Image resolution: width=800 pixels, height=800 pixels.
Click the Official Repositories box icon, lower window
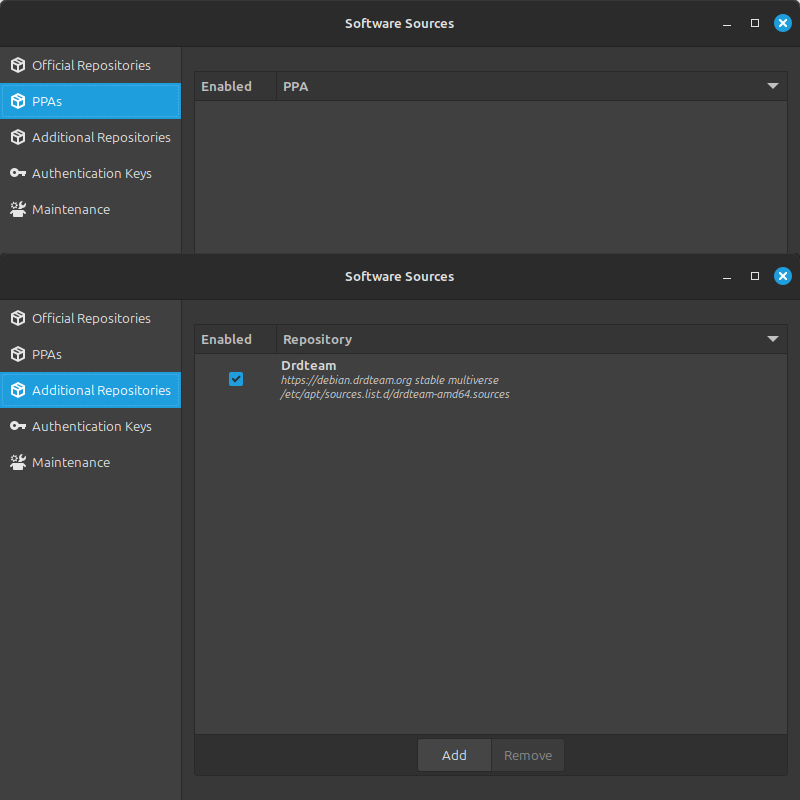pyautogui.click(x=18, y=318)
